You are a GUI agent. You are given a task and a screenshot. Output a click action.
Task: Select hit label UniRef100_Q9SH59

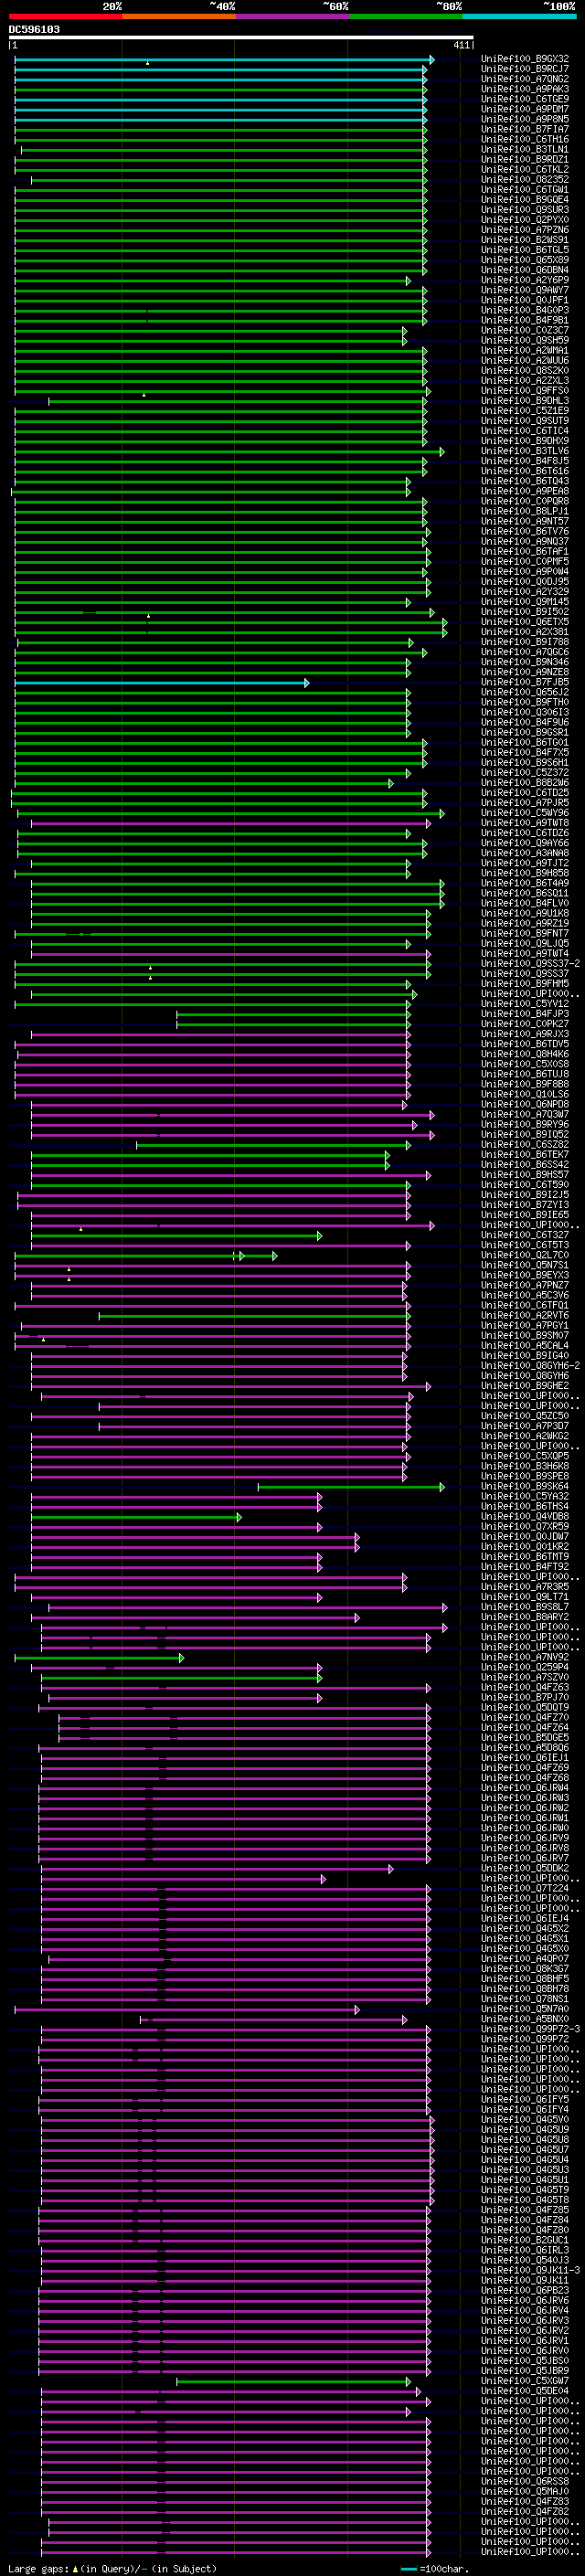525,340
